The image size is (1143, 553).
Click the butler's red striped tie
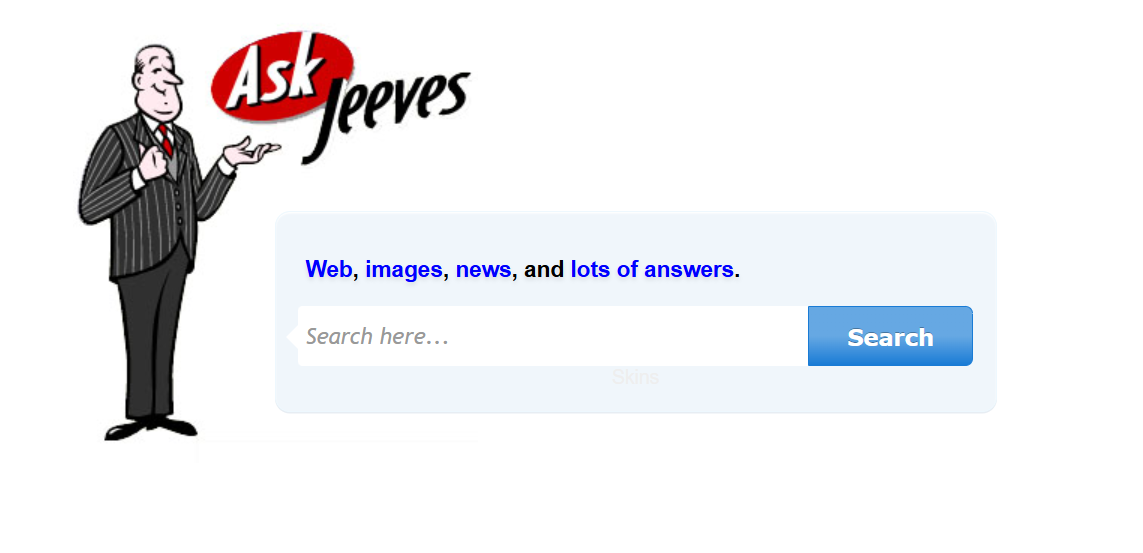(166, 140)
